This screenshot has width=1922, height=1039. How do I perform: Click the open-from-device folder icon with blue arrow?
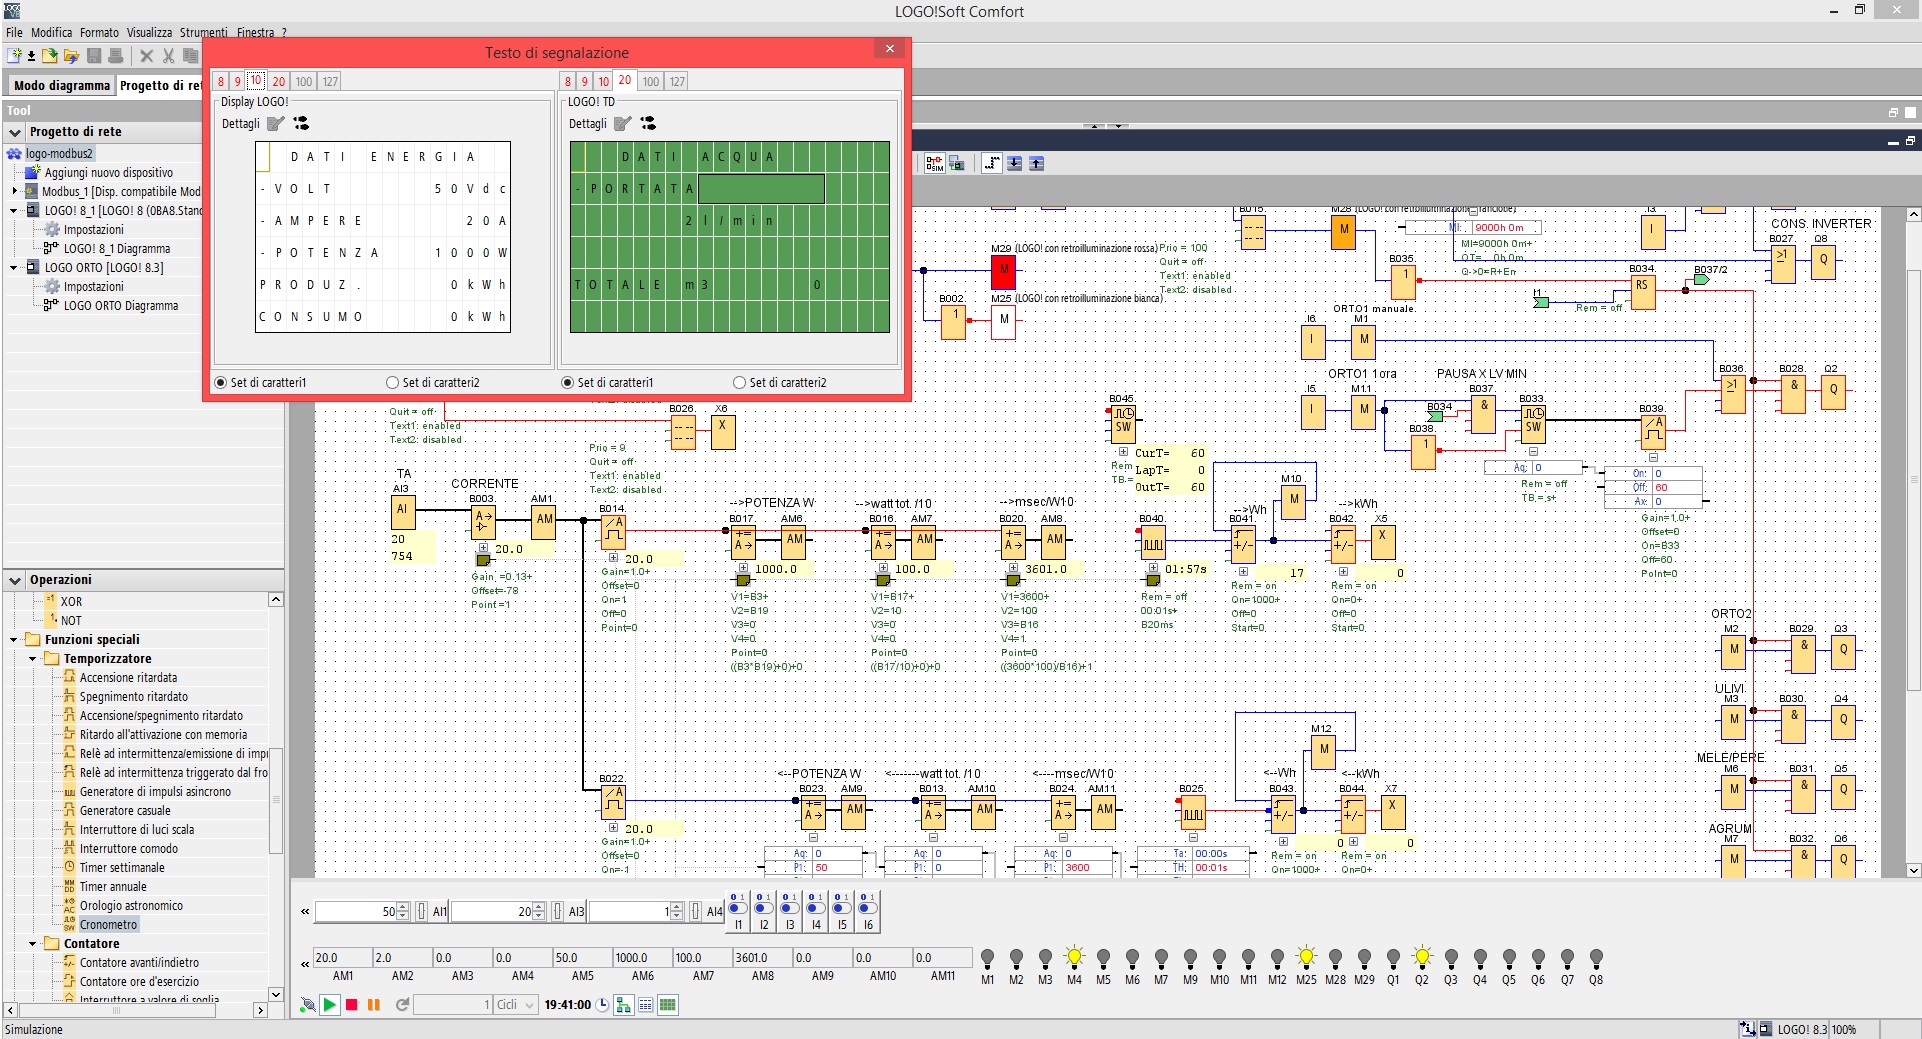click(71, 56)
